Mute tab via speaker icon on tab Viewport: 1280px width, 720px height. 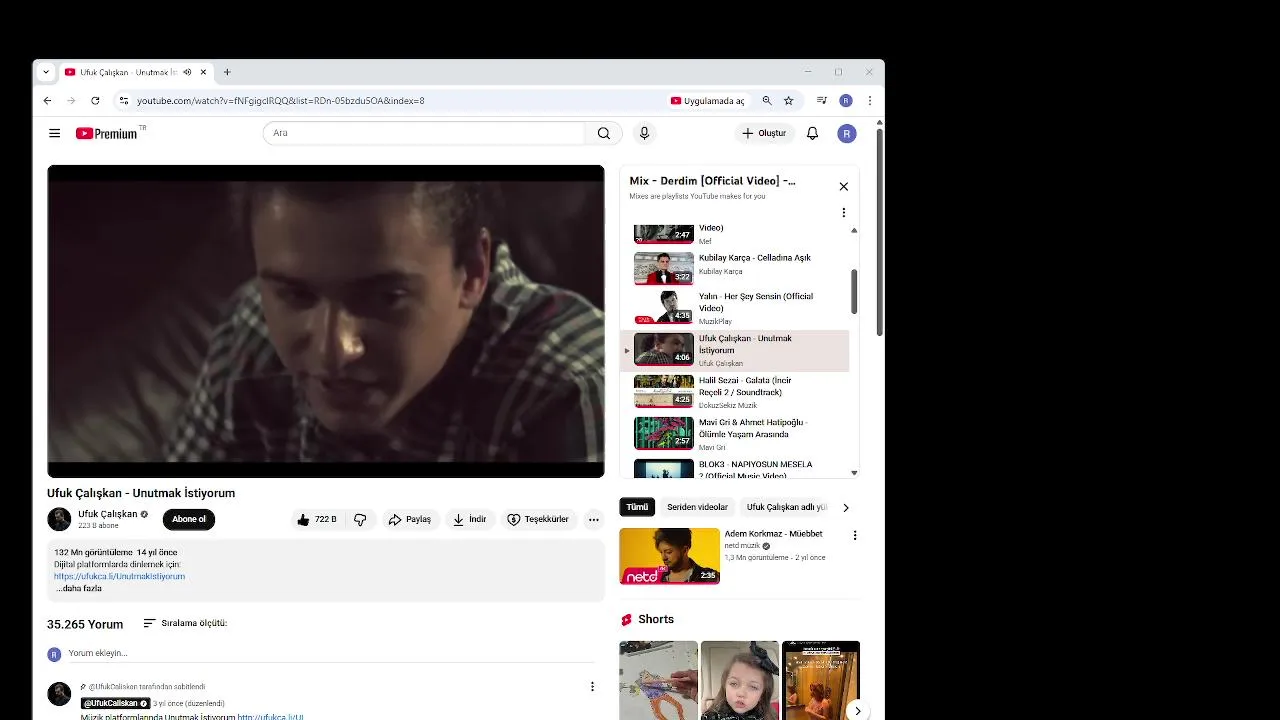[187, 72]
